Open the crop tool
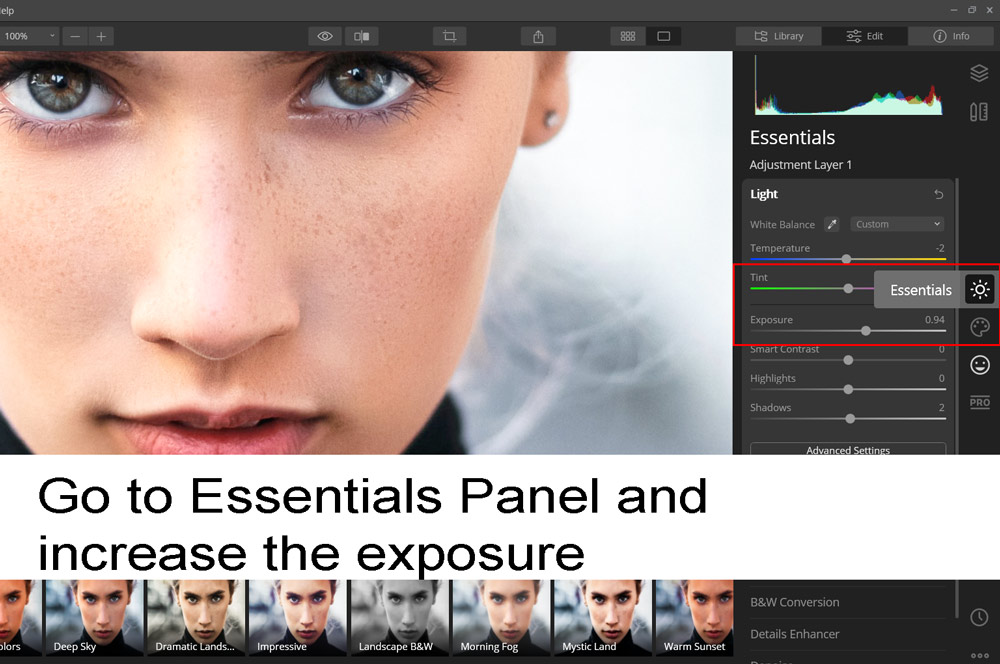The height and width of the screenshot is (664, 1000). pos(450,36)
